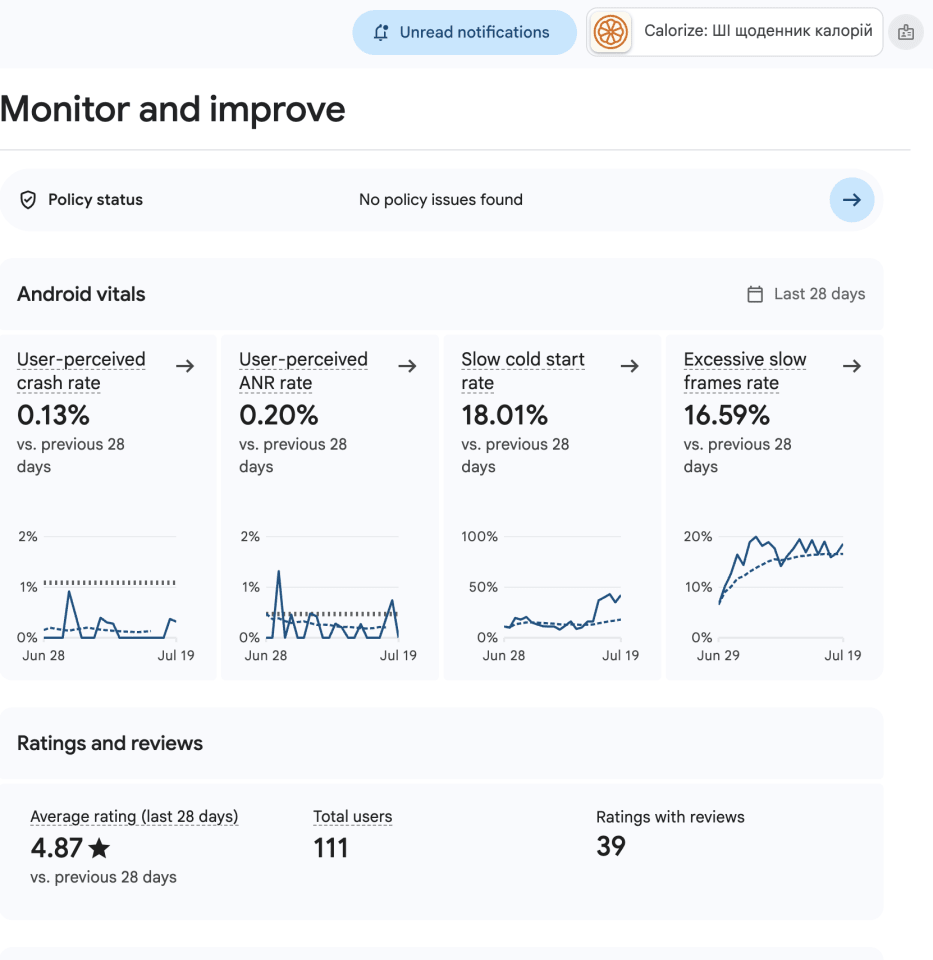Select the Android vitals heading
Viewport: 933px width, 960px height.
click(x=81, y=294)
